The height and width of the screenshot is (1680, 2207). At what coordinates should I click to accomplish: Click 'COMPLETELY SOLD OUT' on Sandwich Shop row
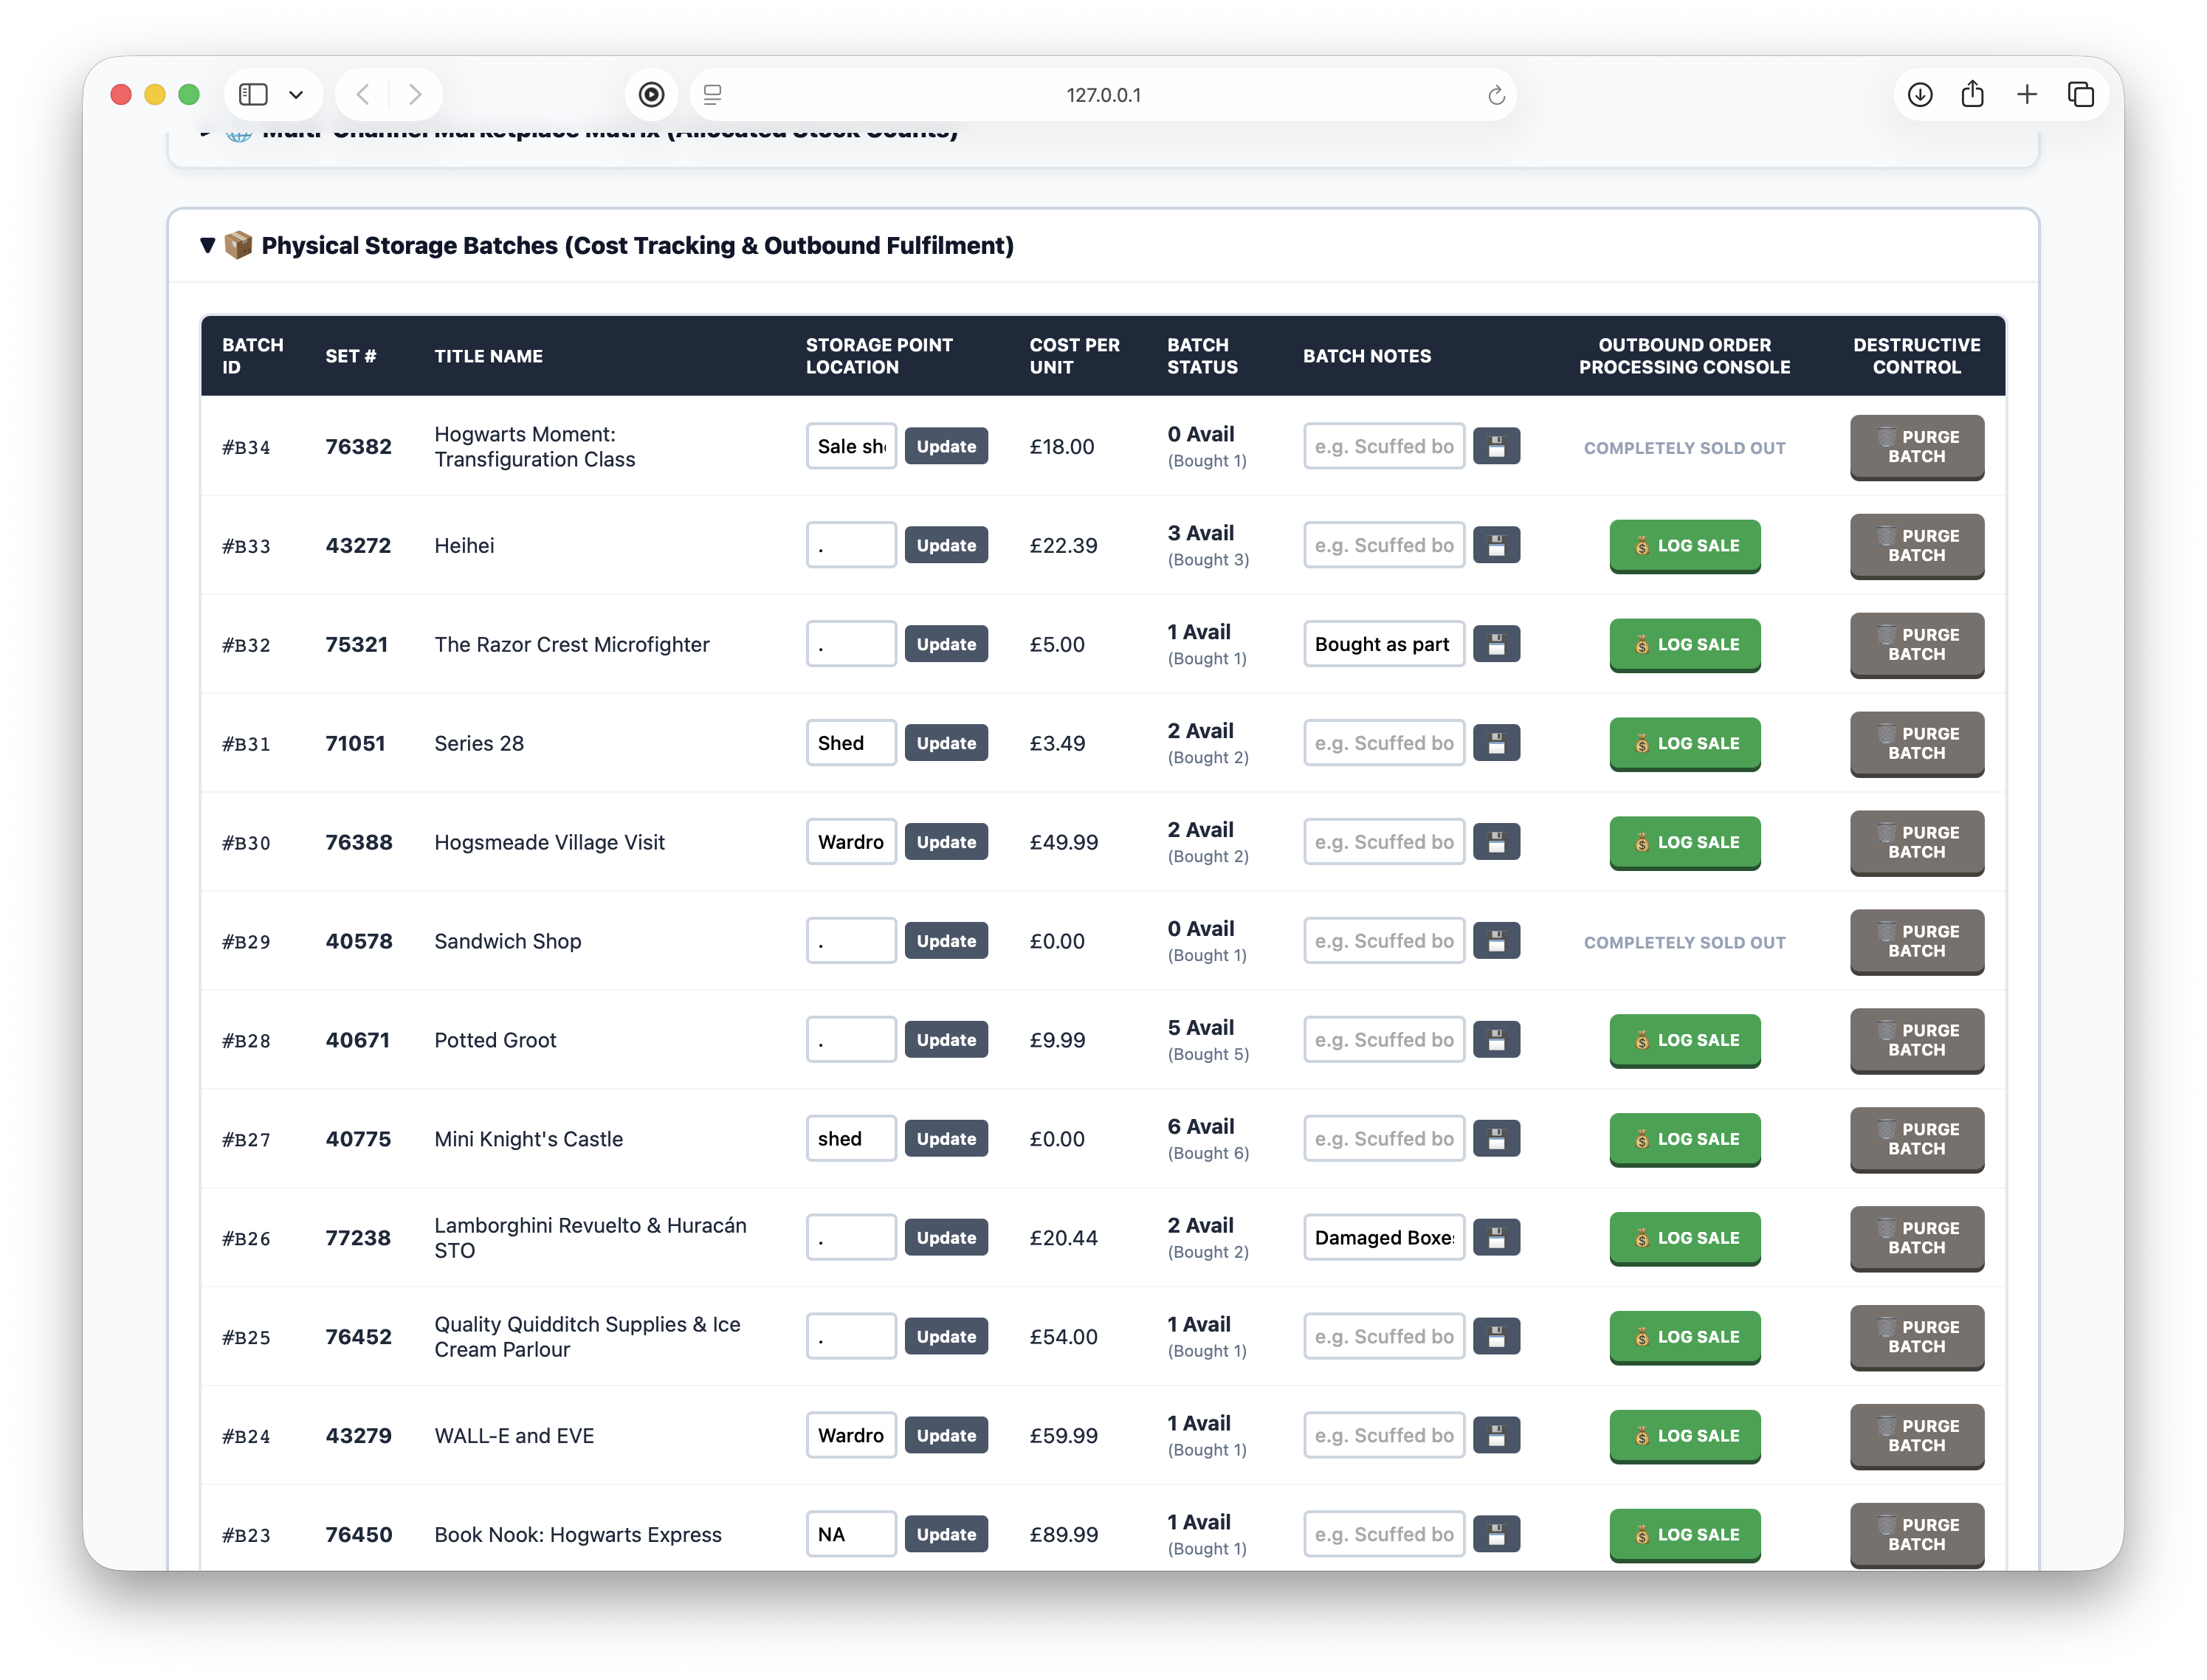1684,942
